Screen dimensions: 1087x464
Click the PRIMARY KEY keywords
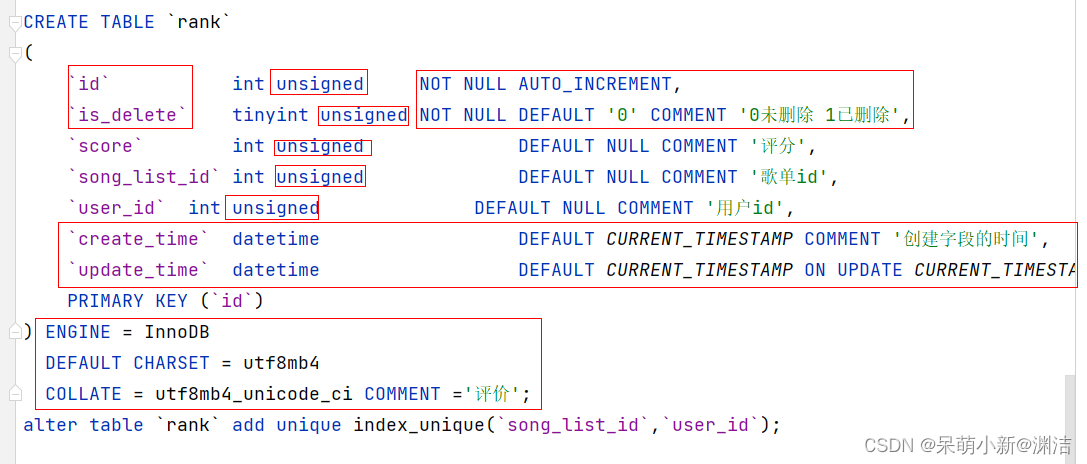pyautogui.click(x=128, y=301)
